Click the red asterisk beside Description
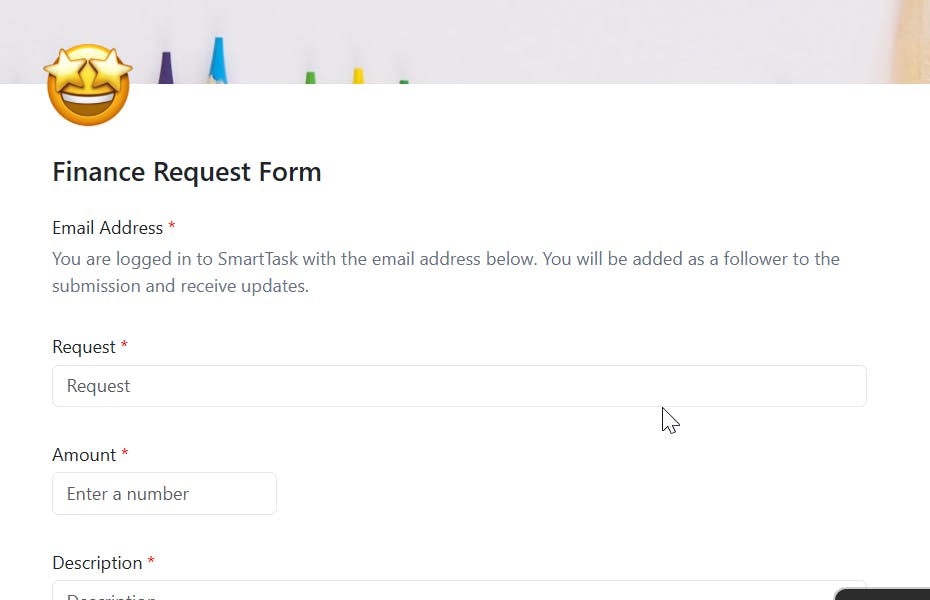Viewport: 930px width, 600px height. (x=151, y=563)
